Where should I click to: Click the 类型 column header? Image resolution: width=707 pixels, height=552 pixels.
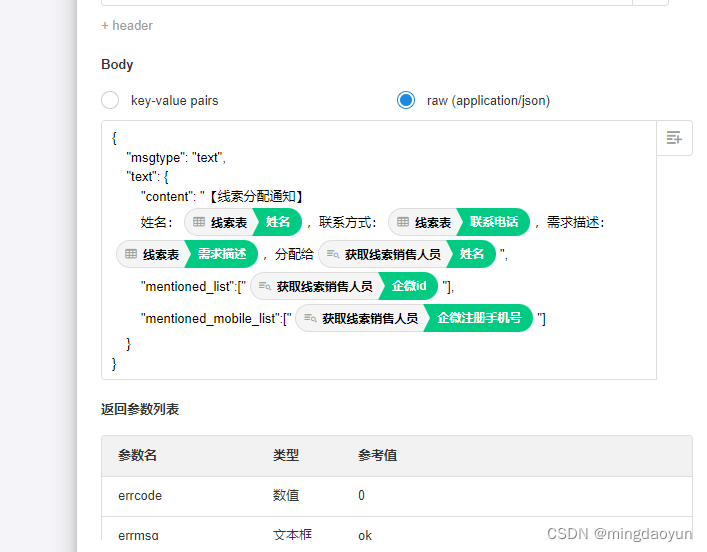tap(286, 455)
